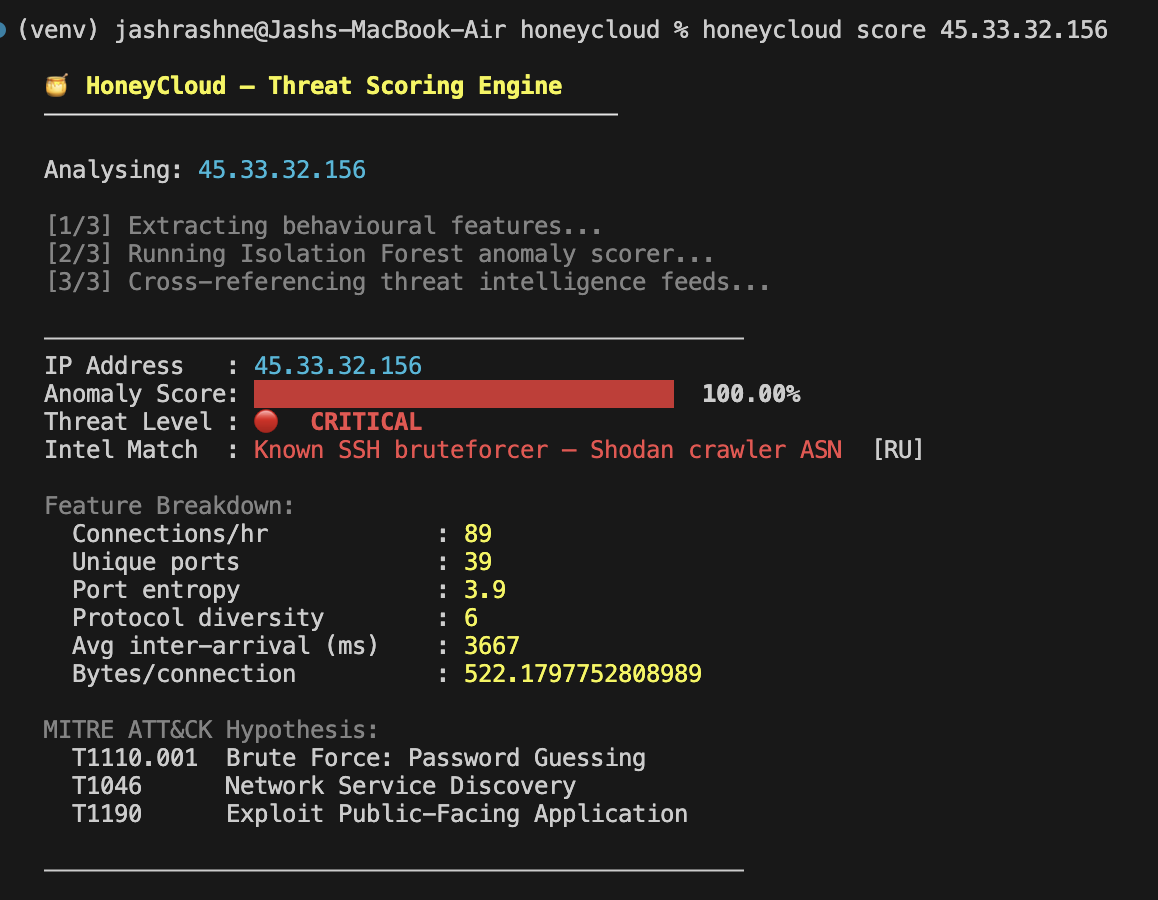Image resolution: width=1158 pixels, height=900 pixels.
Task: Click the Unique ports label
Action: coord(156,562)
